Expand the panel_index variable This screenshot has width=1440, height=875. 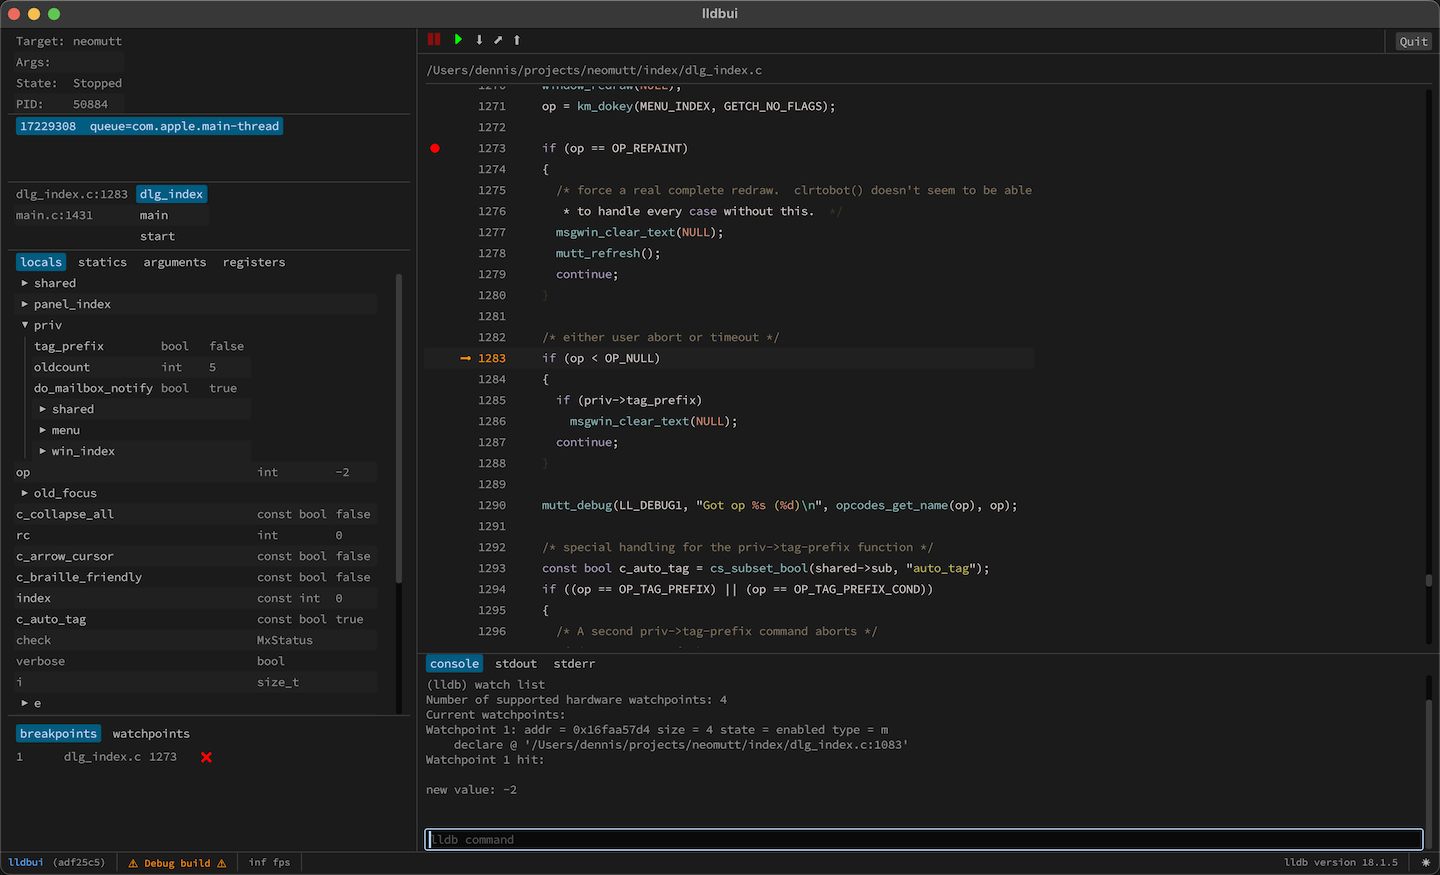(x=25, y=304)
